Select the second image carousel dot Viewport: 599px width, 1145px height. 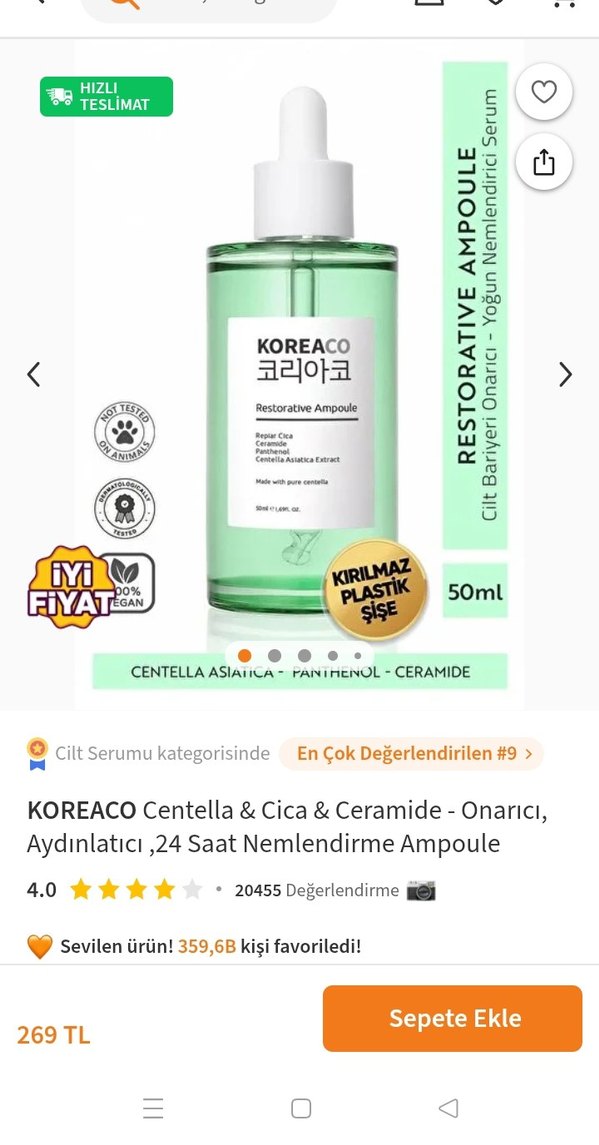(x=275, y=656)
